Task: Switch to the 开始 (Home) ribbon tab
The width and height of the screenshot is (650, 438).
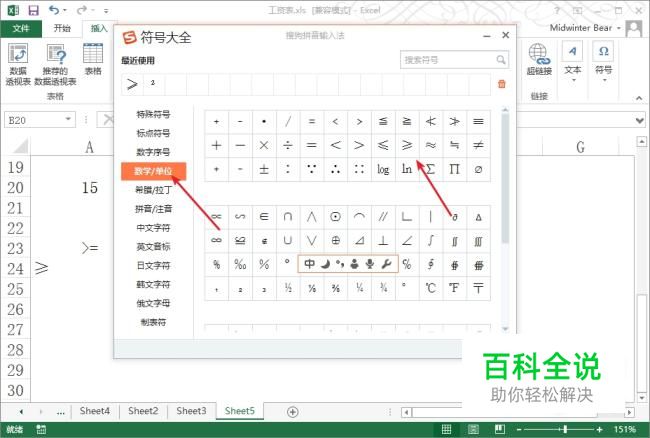Action: pos(62,28)
